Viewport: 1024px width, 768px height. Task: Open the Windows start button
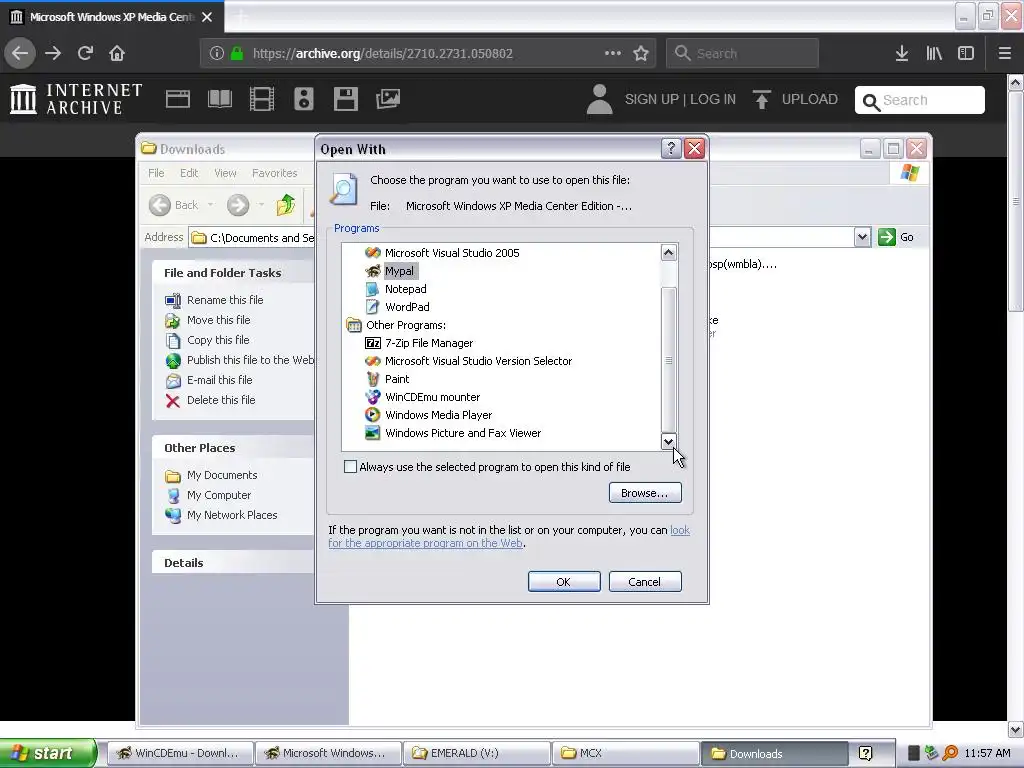[48, 753]
